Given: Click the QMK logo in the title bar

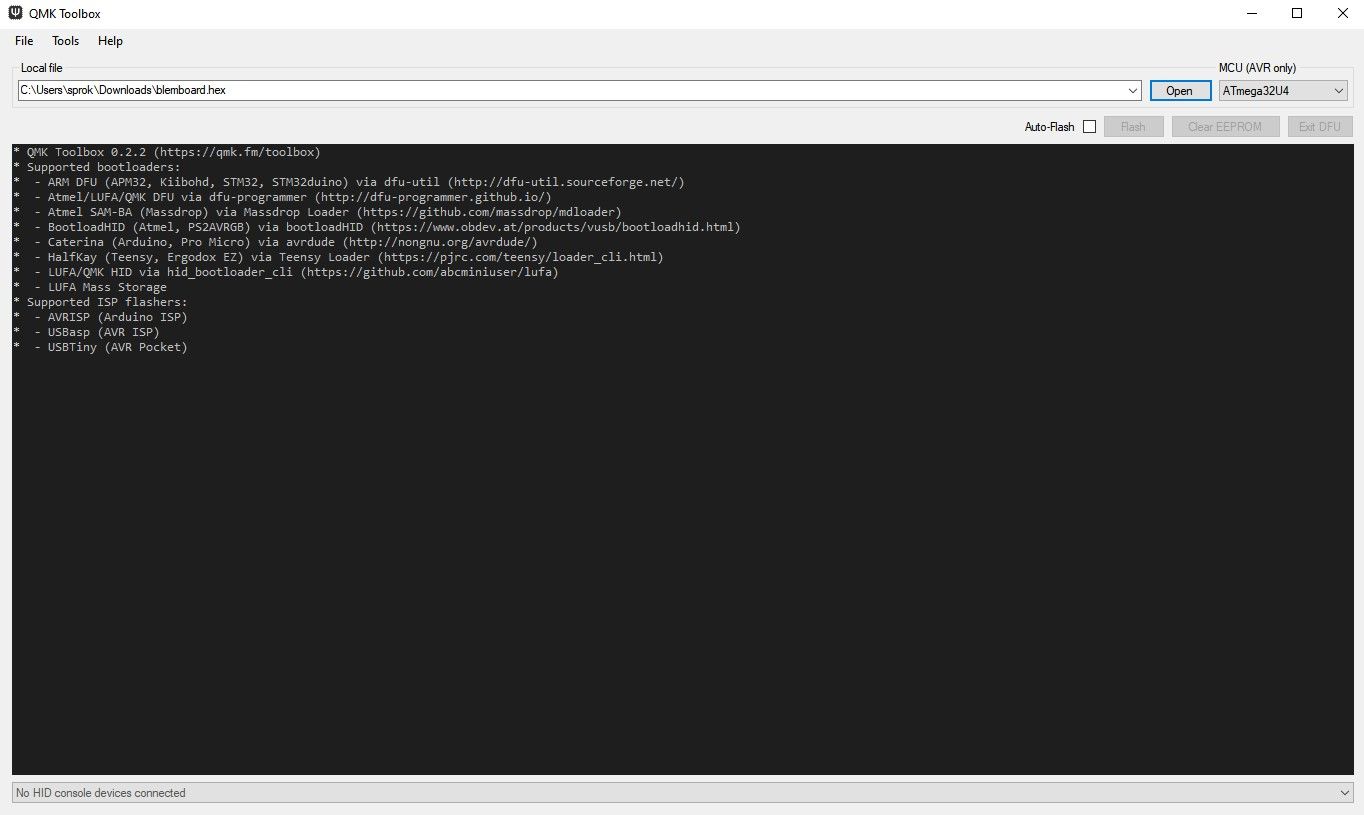Looking at the screenshot, I should tap(14, 13).
